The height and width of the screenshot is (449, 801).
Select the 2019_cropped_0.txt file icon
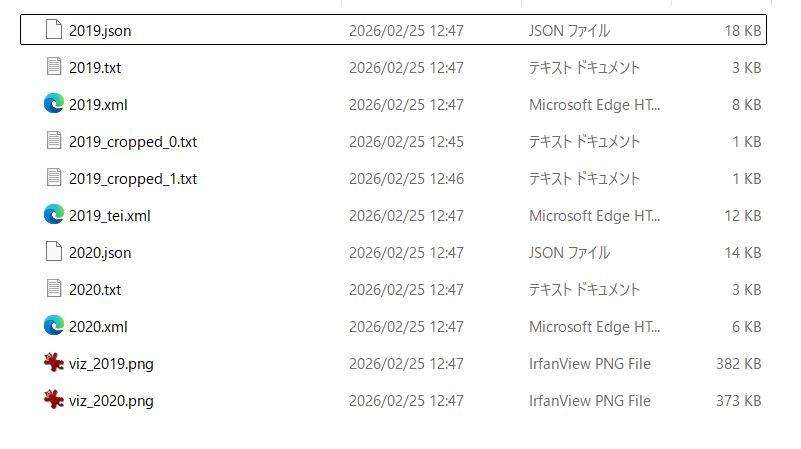(x=54, y=141)
